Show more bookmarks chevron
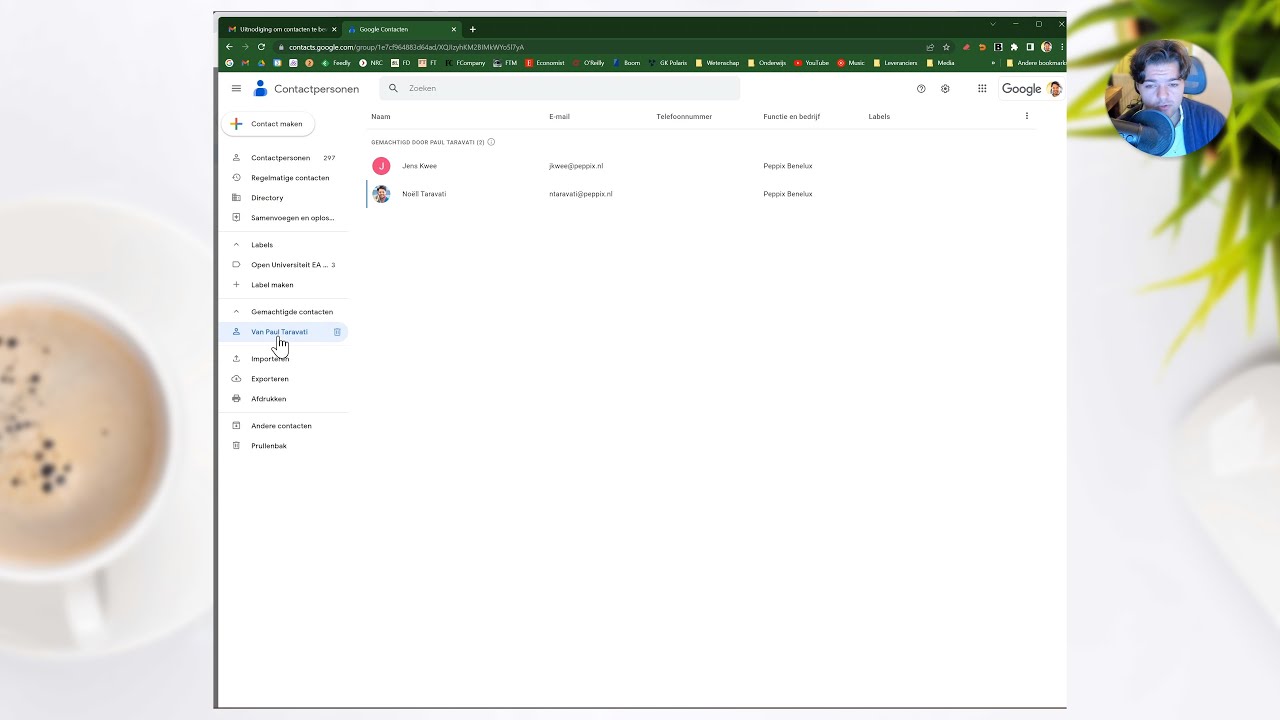Screen dimensions: 1280x720 click(993, 63)
